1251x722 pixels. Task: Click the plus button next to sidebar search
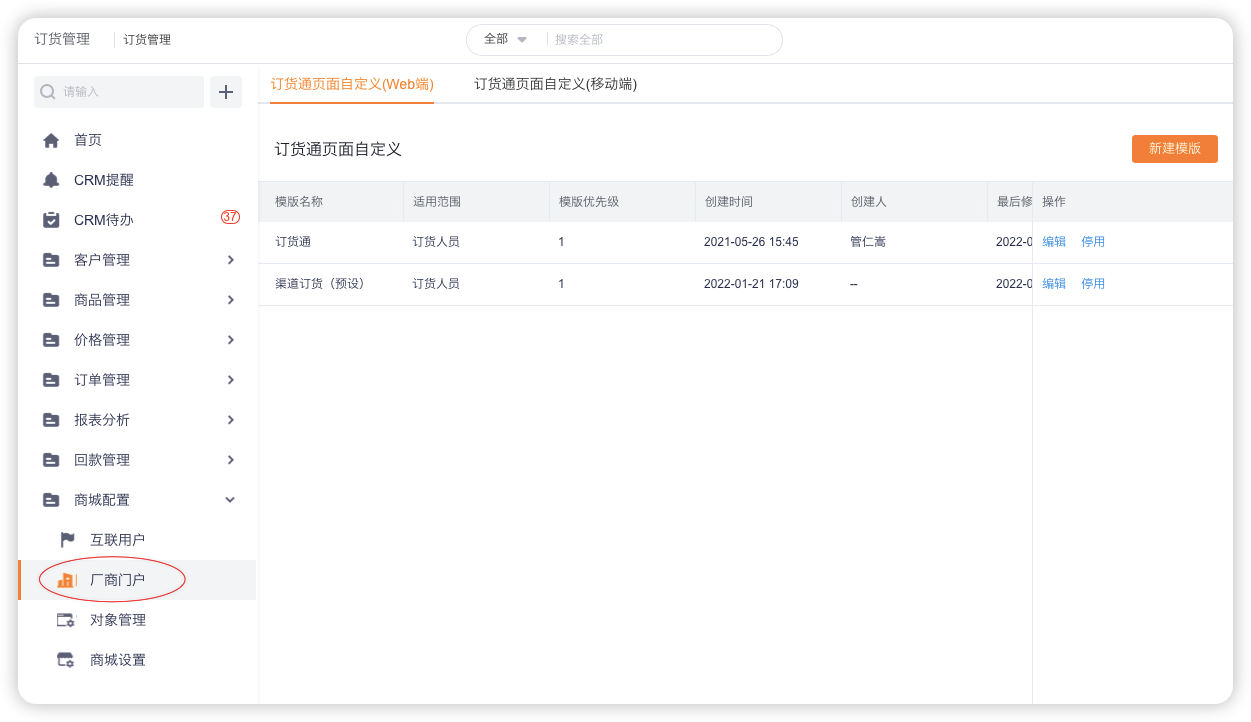226,92
